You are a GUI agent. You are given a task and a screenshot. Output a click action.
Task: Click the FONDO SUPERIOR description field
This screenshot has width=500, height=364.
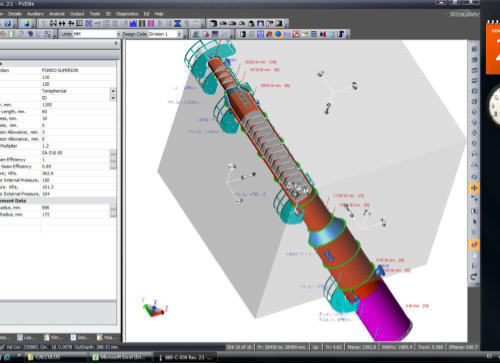[79, 70]
